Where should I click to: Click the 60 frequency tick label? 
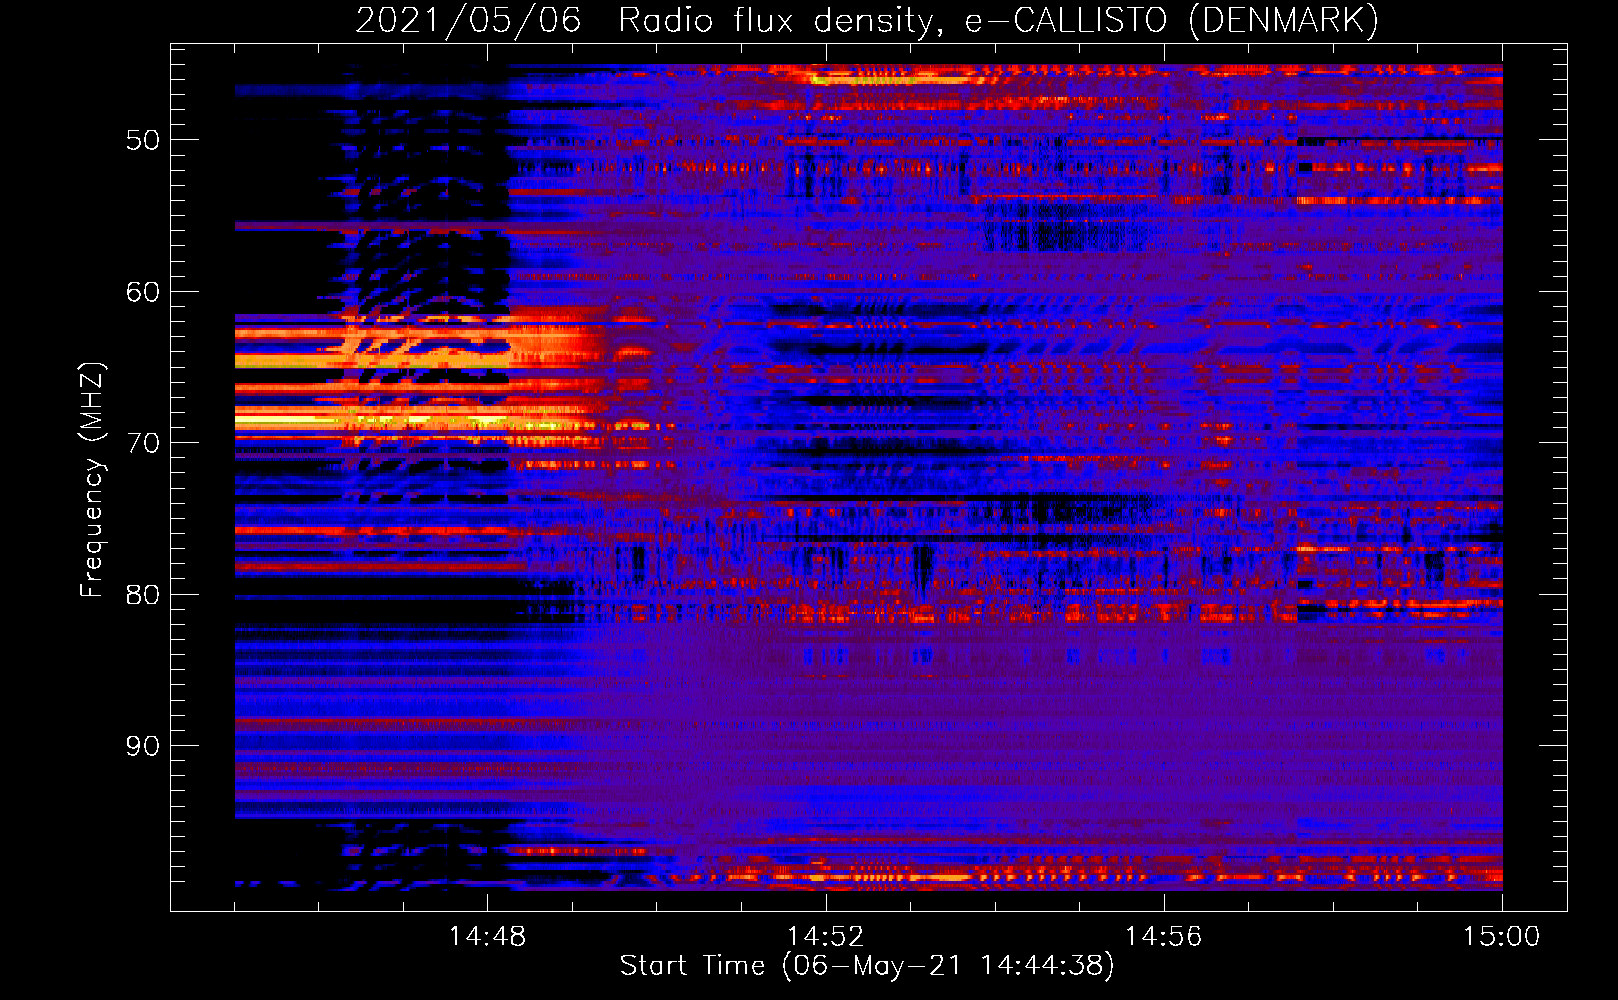pyautogui.click(x=143, y=292)
